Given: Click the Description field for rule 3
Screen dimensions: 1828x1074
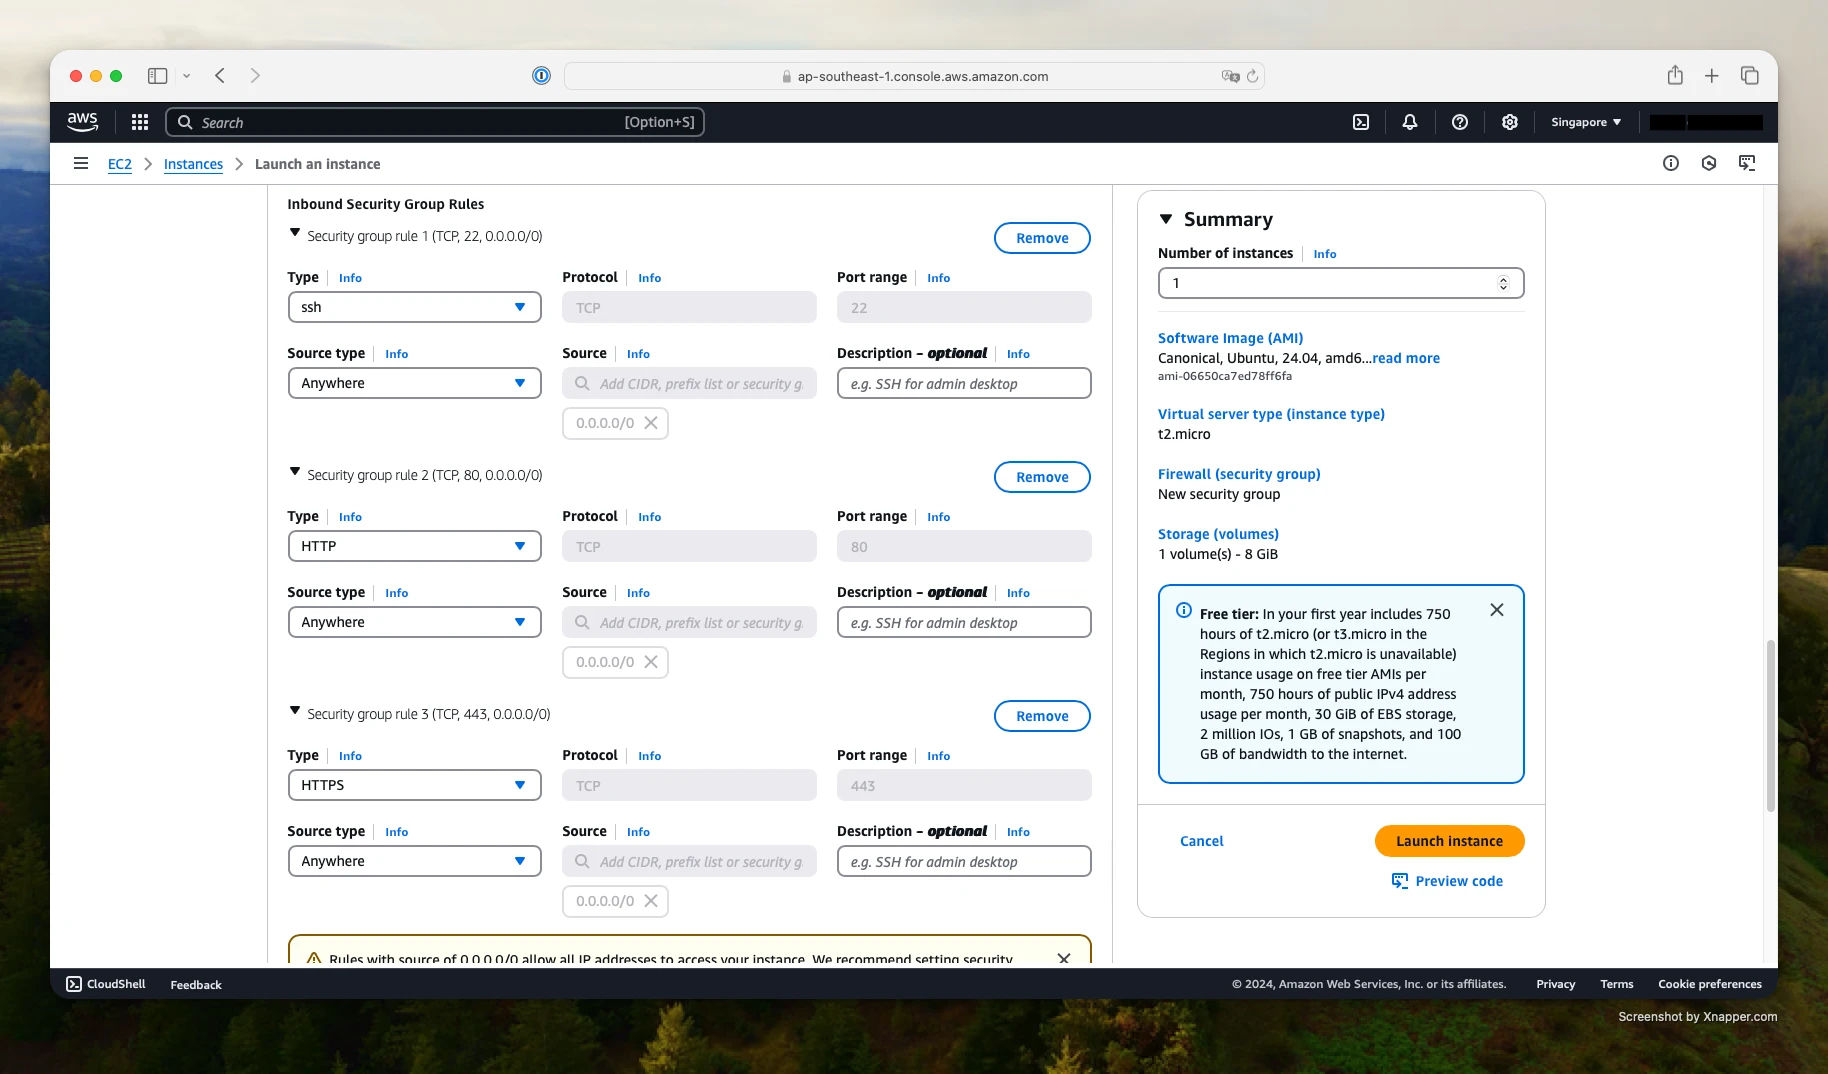Looking at the screenshot, I should (x=964, y=861).
